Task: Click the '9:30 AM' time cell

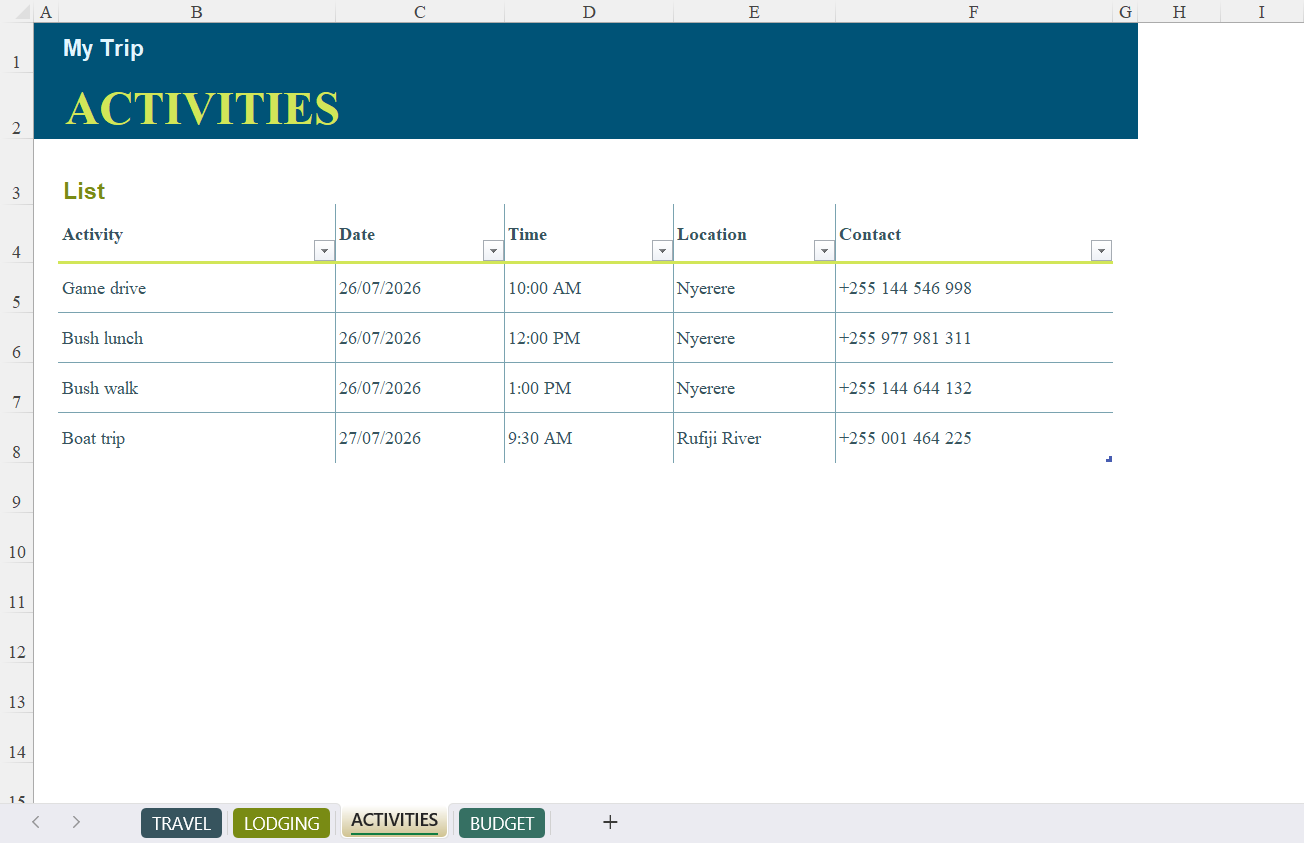Action: [x=589, y=438]
